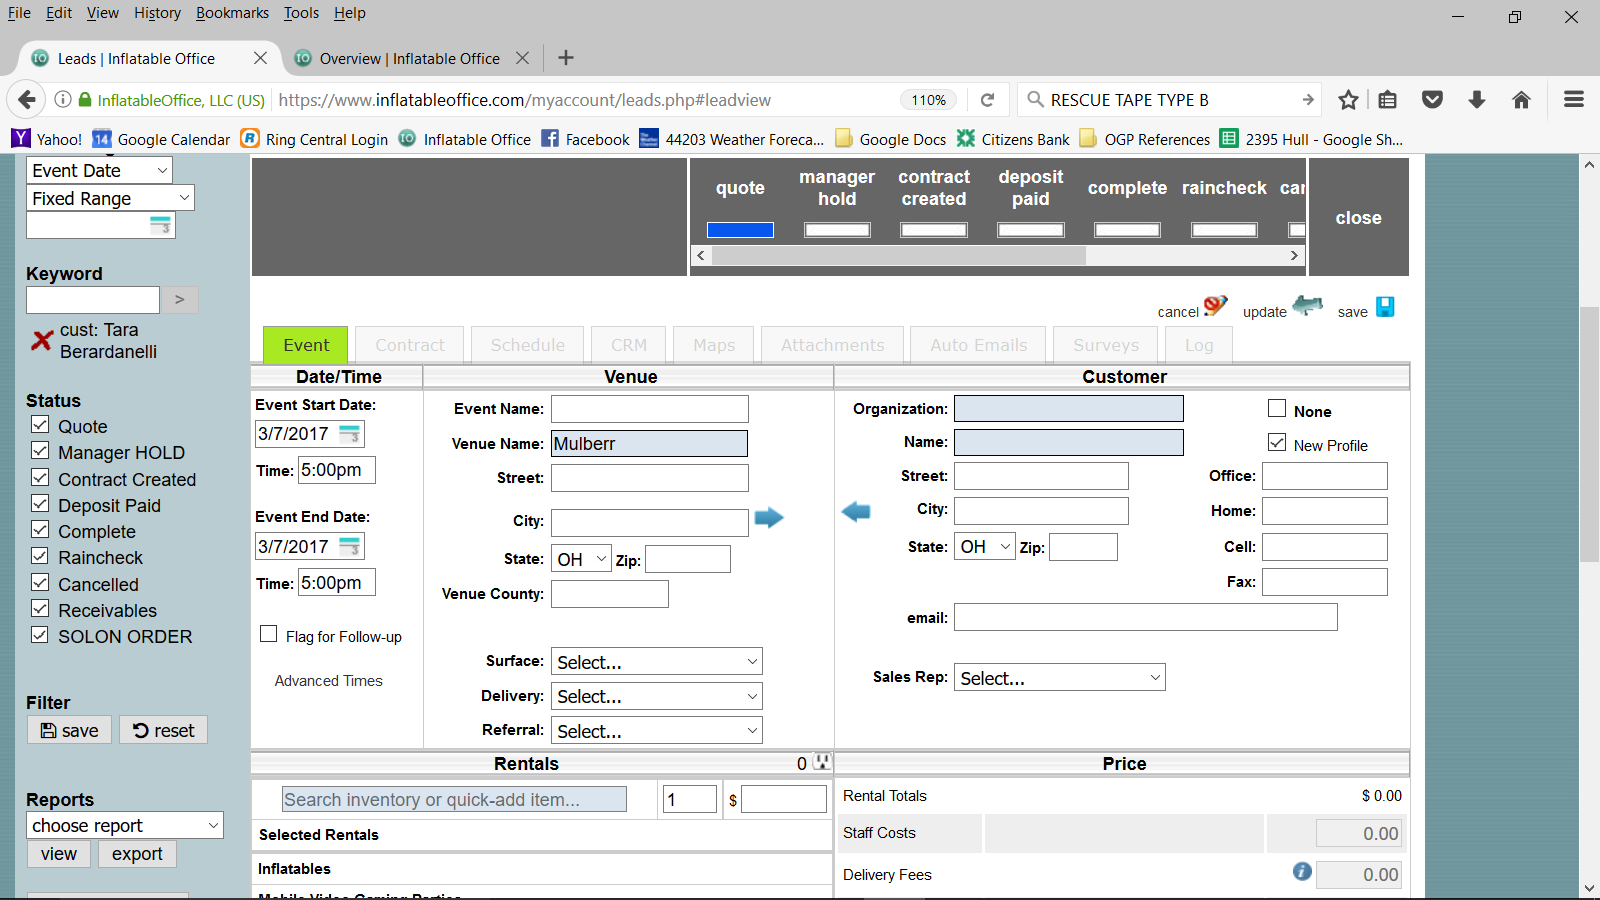Copy customer address to venue arrow
Screen dimensions: 1600x900
point(856,512)
